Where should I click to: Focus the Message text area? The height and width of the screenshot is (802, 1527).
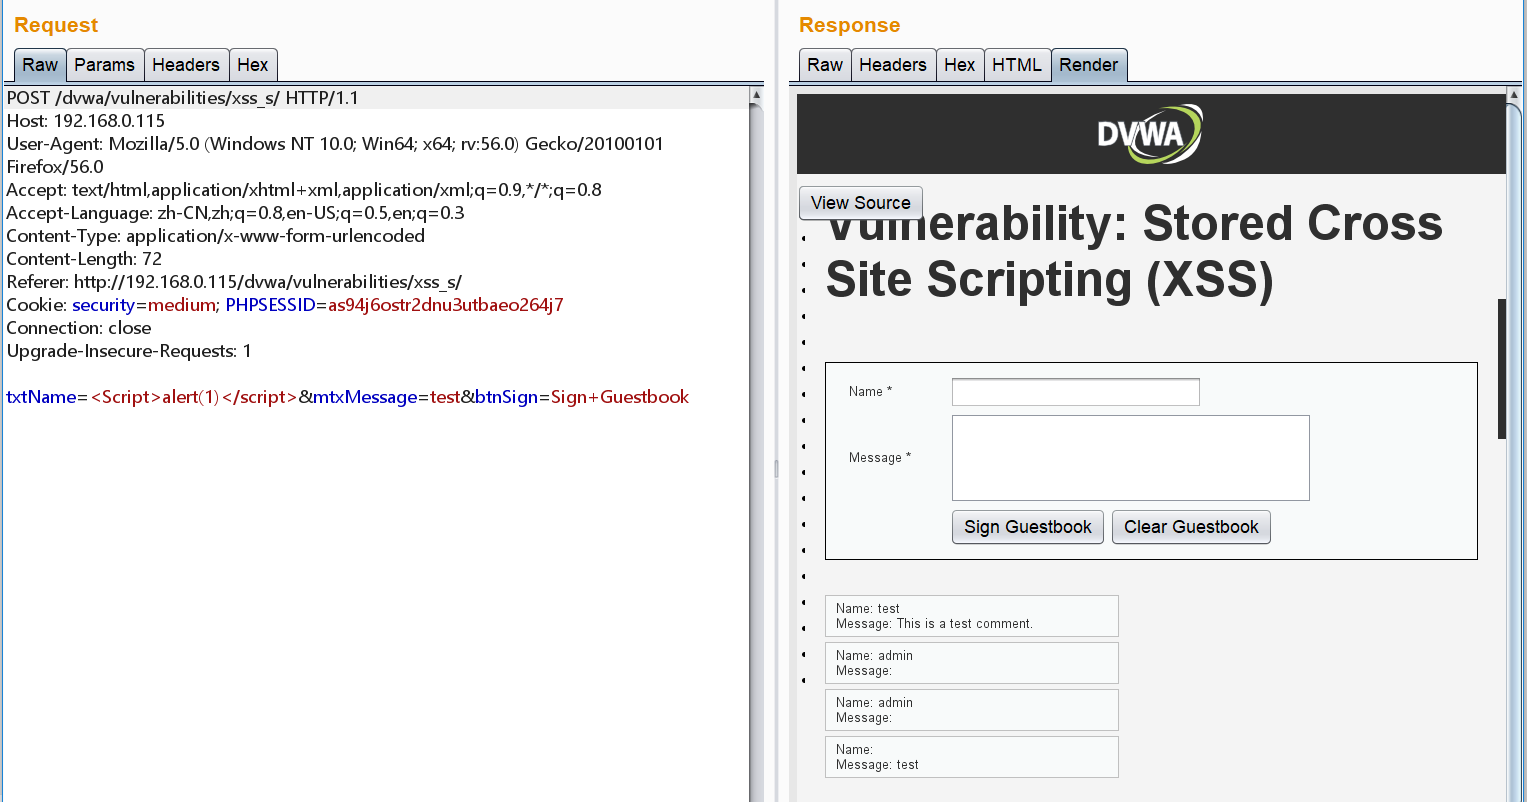[x=1131, y=458]
